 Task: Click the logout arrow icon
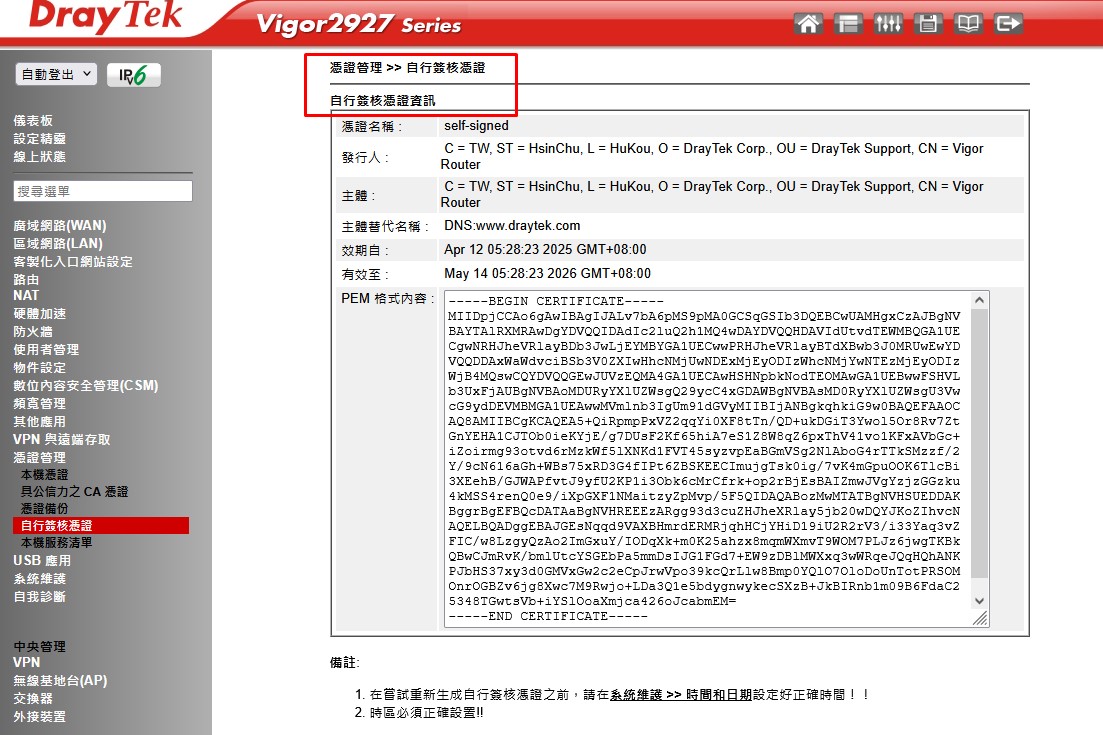coord(1009,24)
